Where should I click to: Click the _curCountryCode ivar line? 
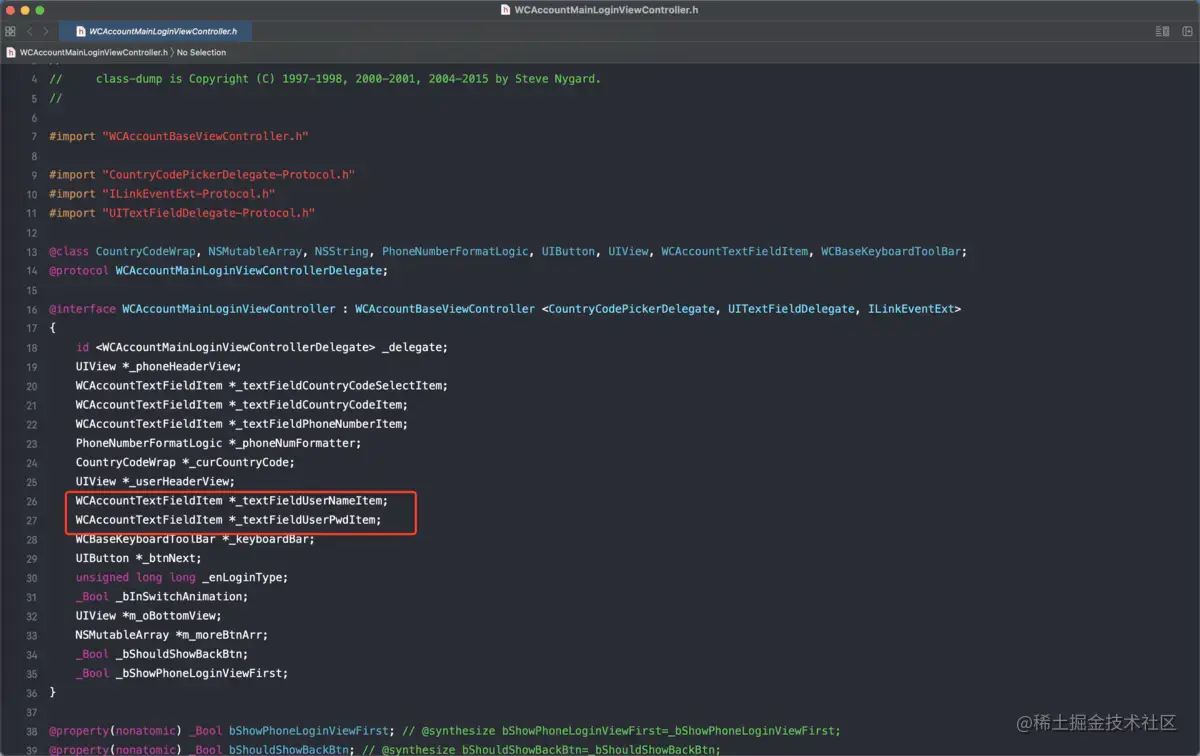186,463
